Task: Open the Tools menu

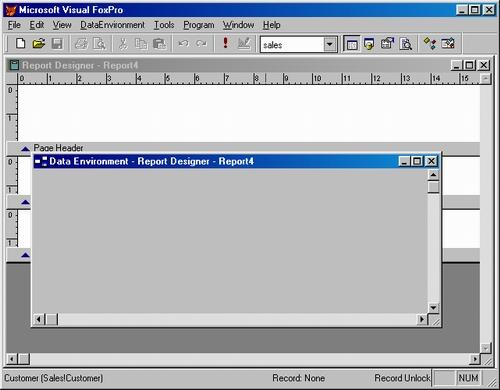Action: (x=164, y=25)
